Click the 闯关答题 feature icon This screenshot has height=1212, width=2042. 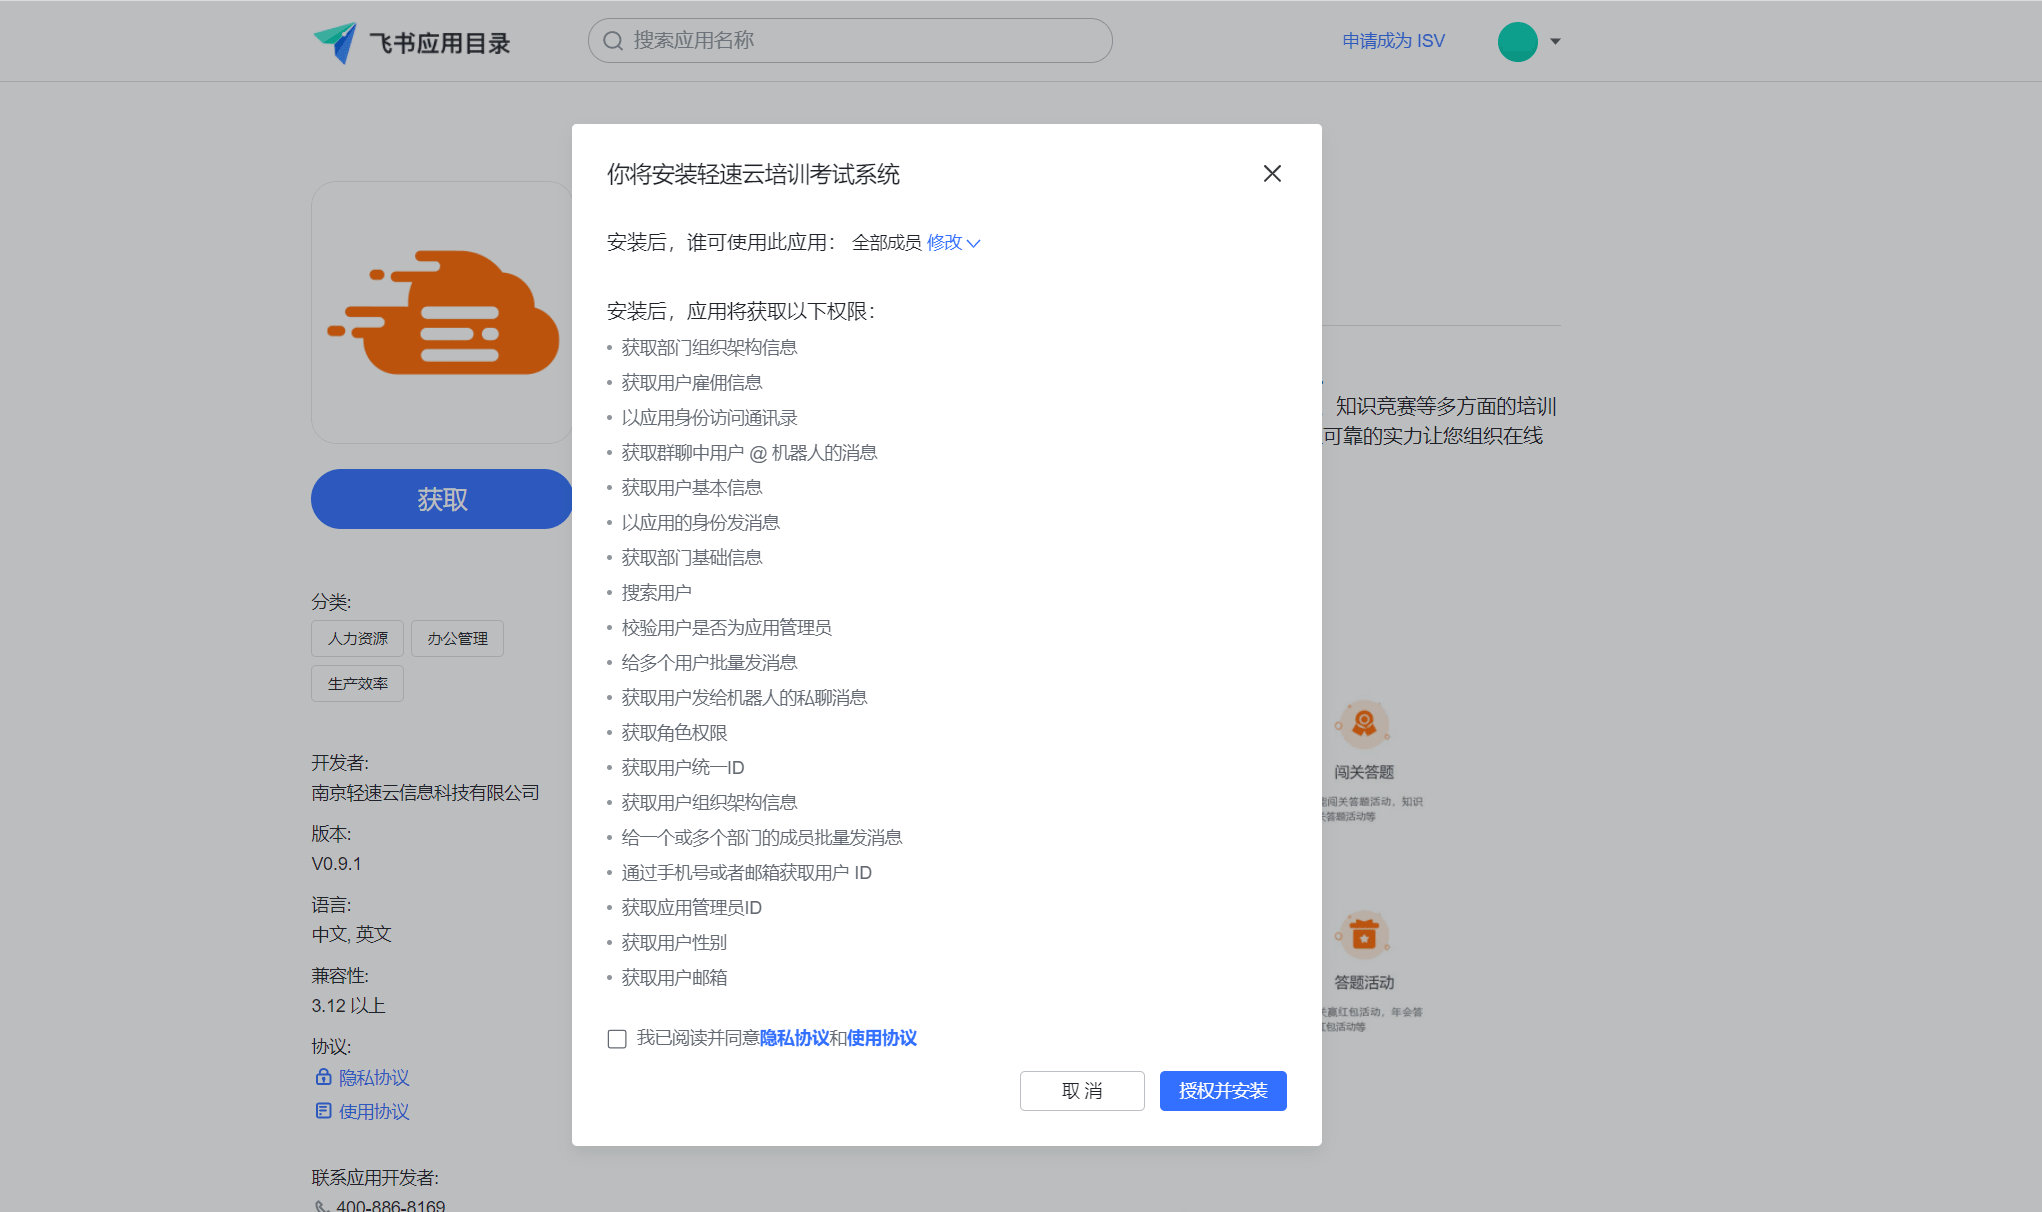[1363, 724]
